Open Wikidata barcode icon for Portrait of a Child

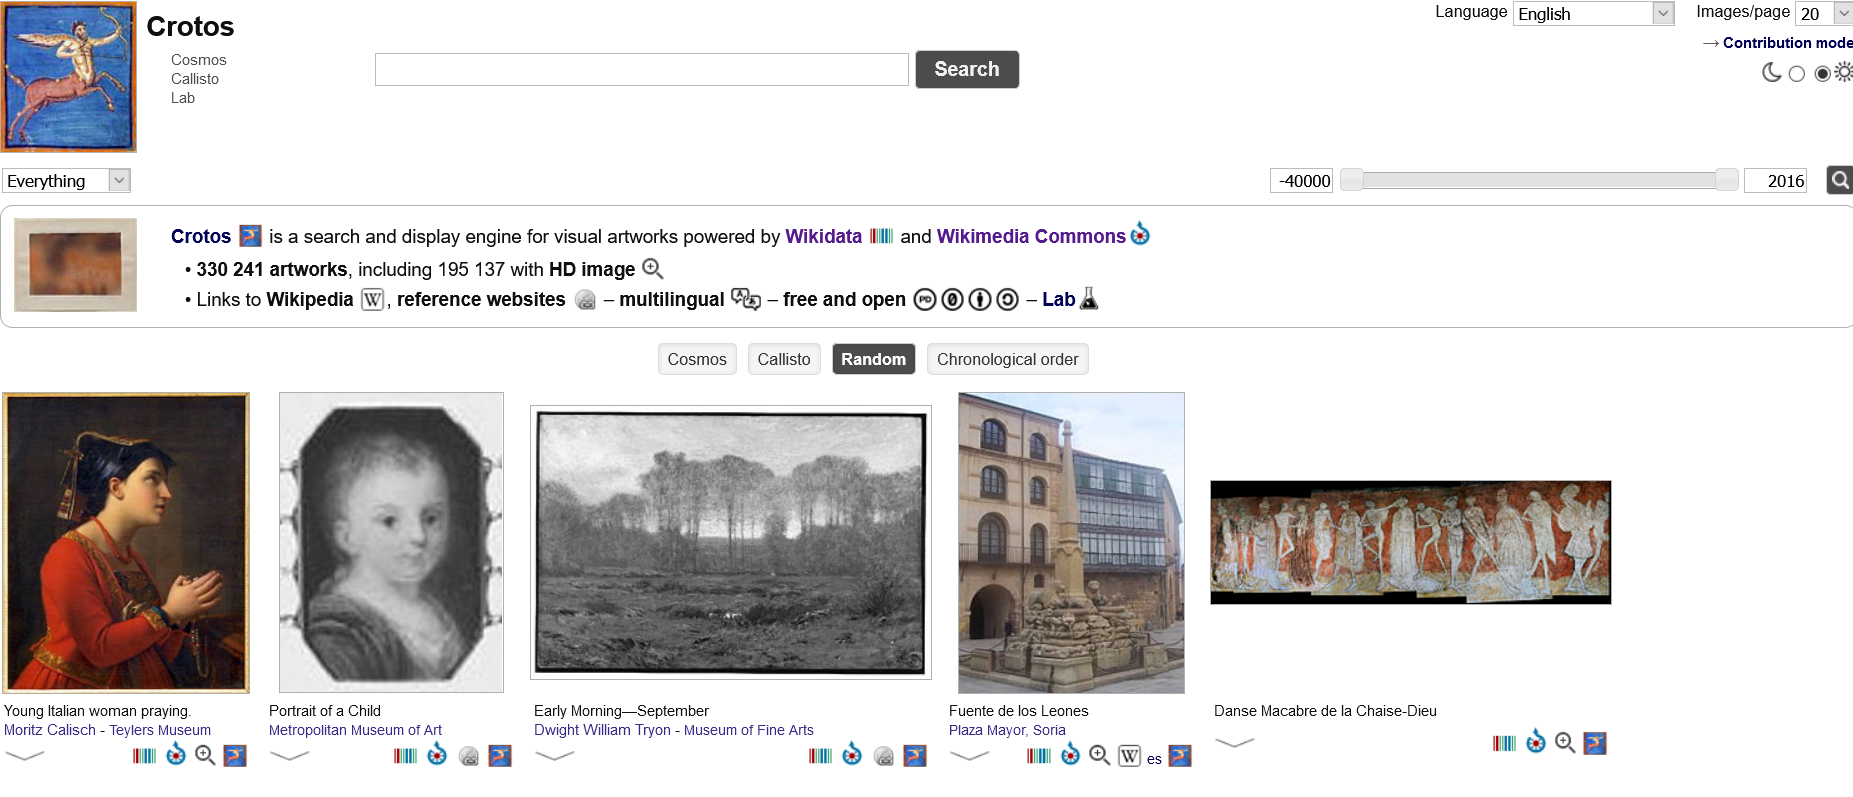[406, 755]
